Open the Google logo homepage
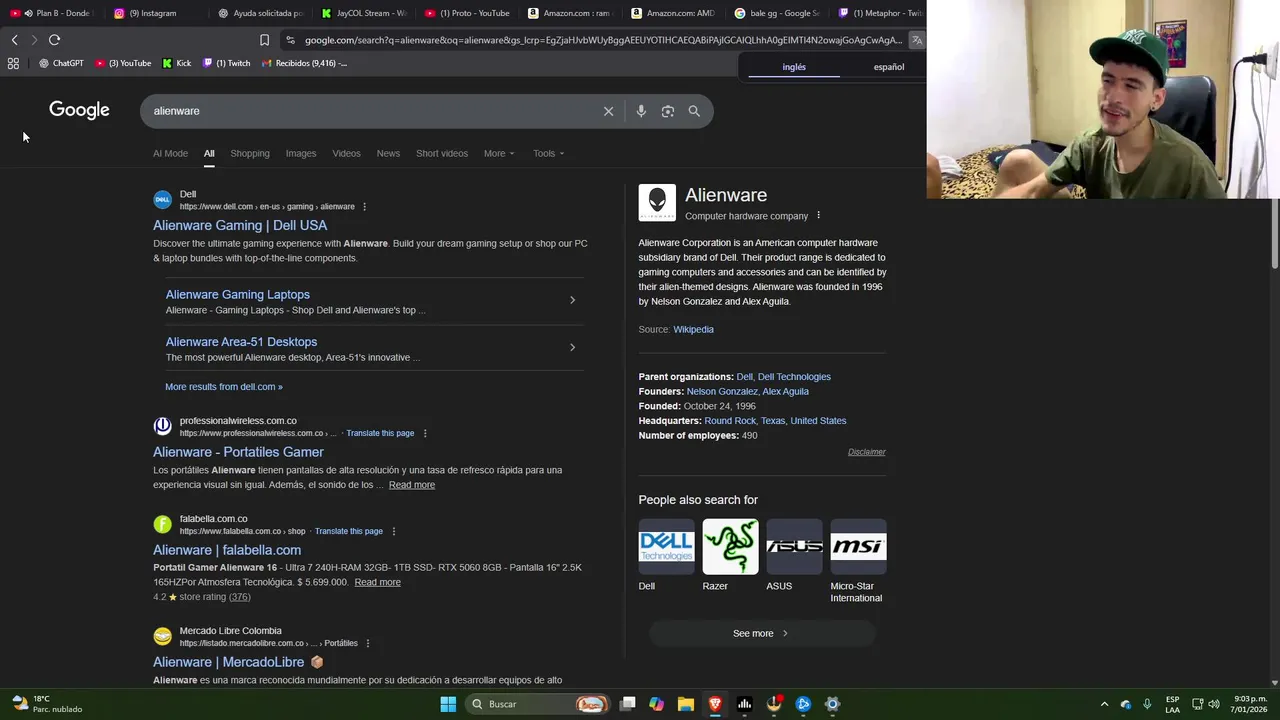Viewport: 1280px width, 720px height. 79,110
